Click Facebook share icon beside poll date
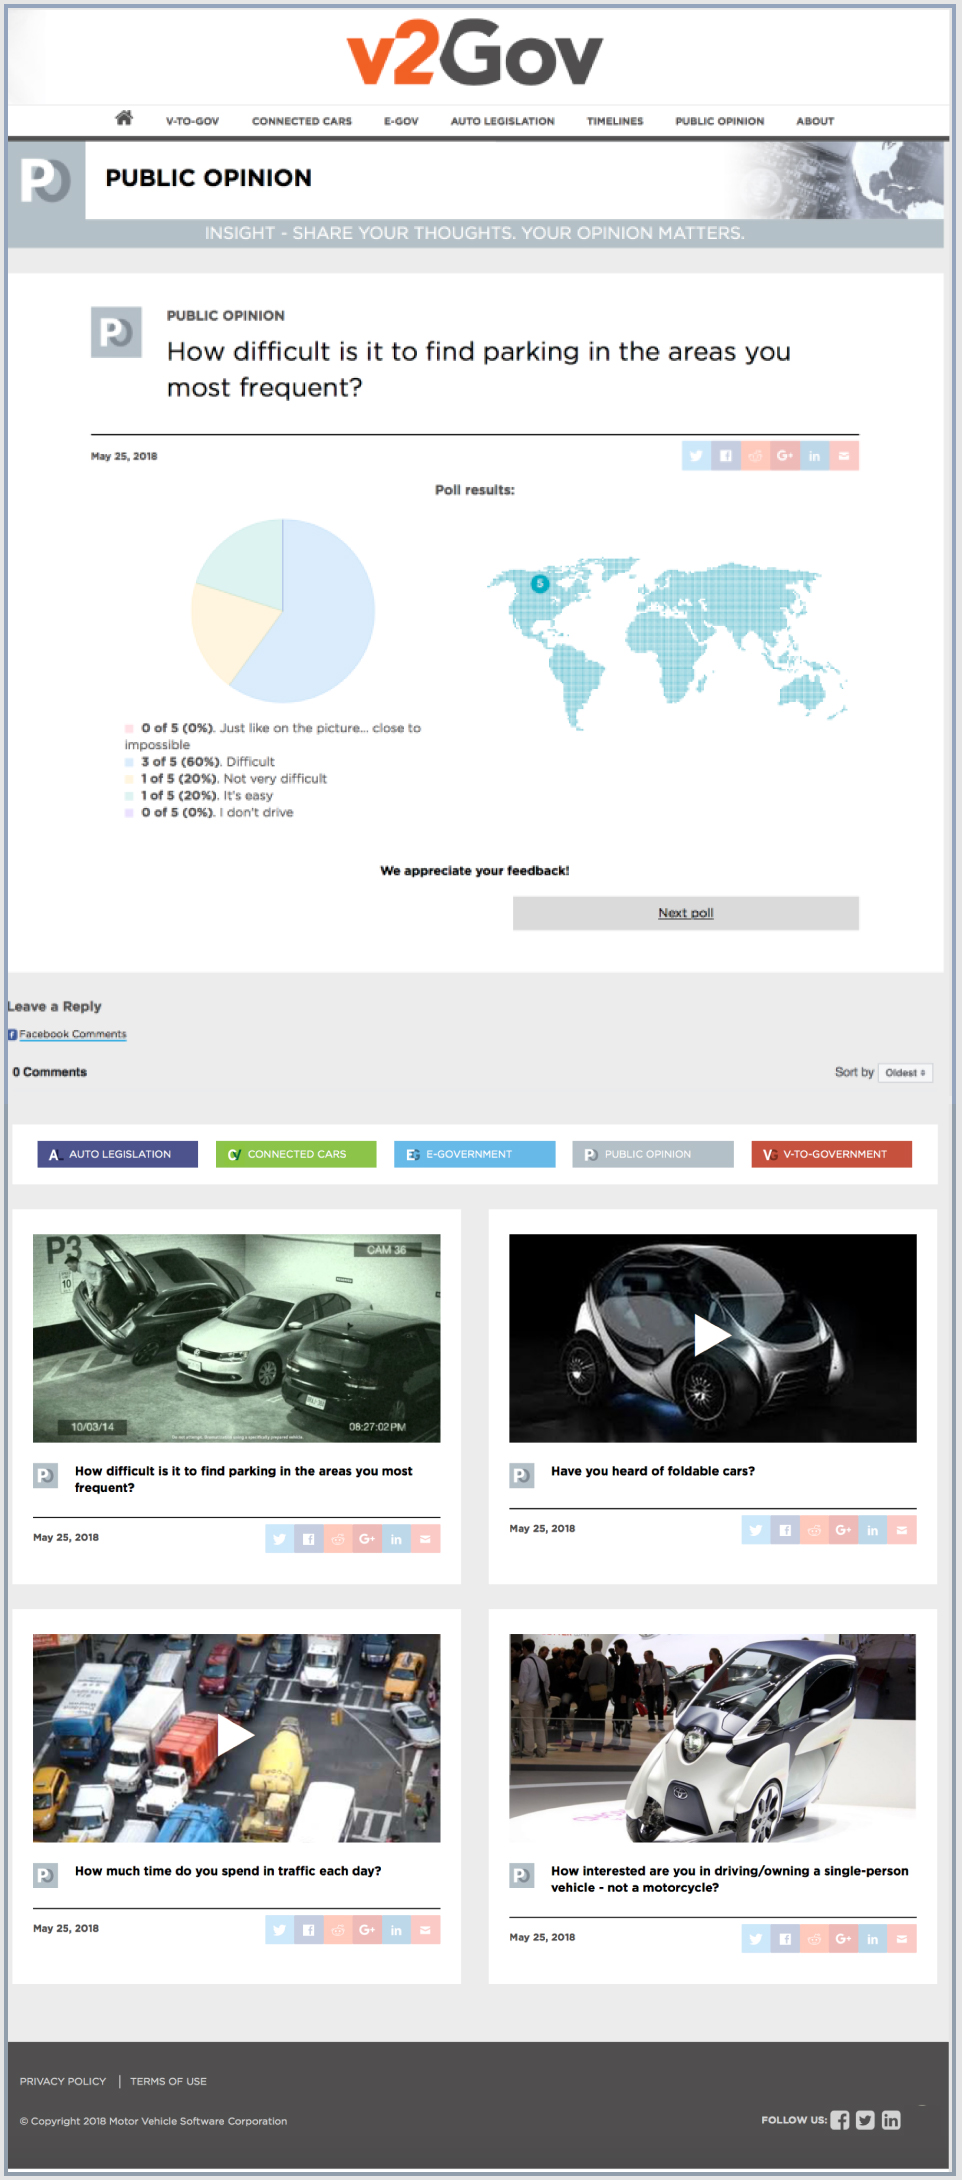Screen dimensions: 962x2180 (x=726, y=456)
